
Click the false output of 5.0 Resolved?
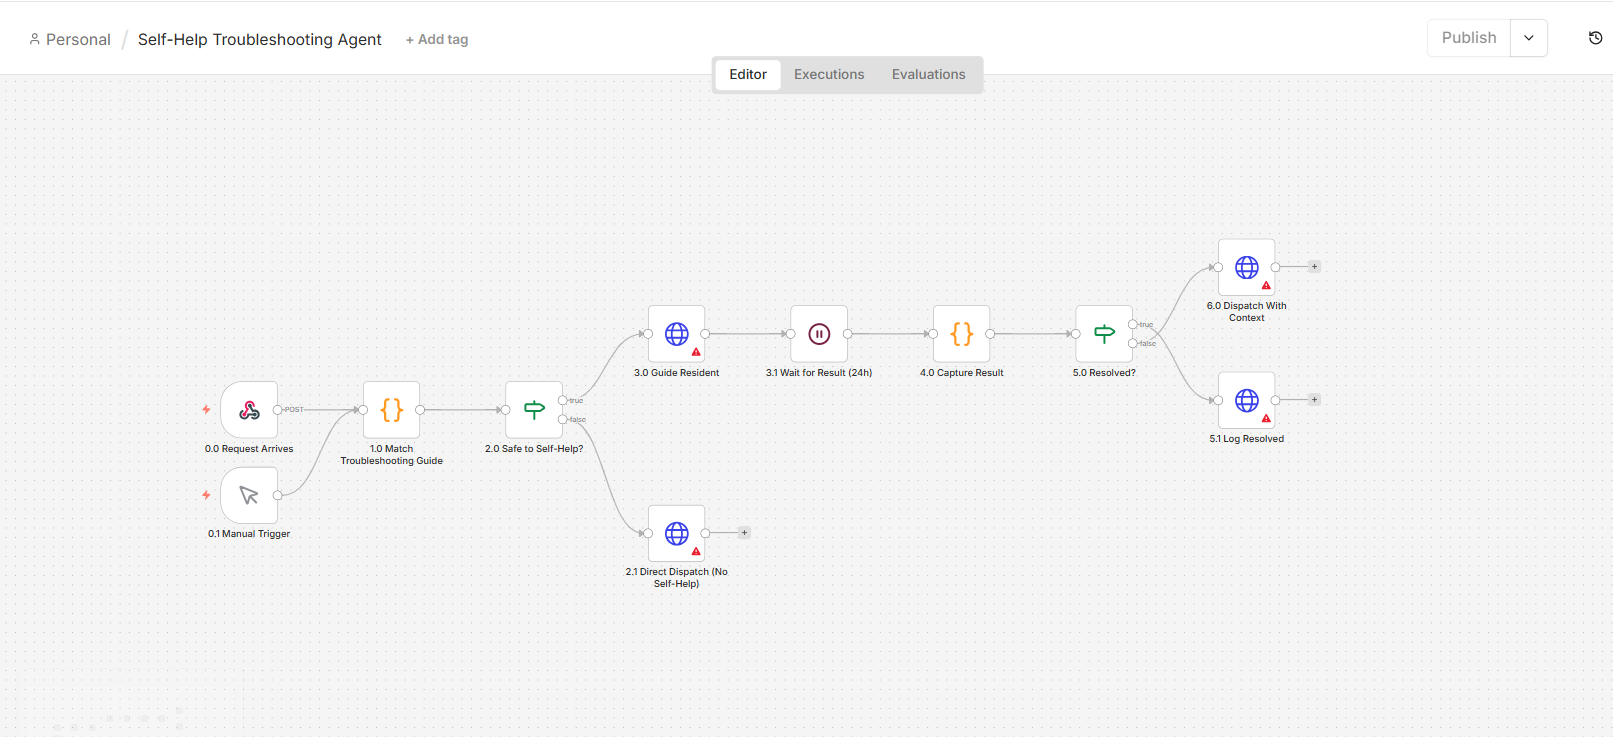click(1133, 343)
